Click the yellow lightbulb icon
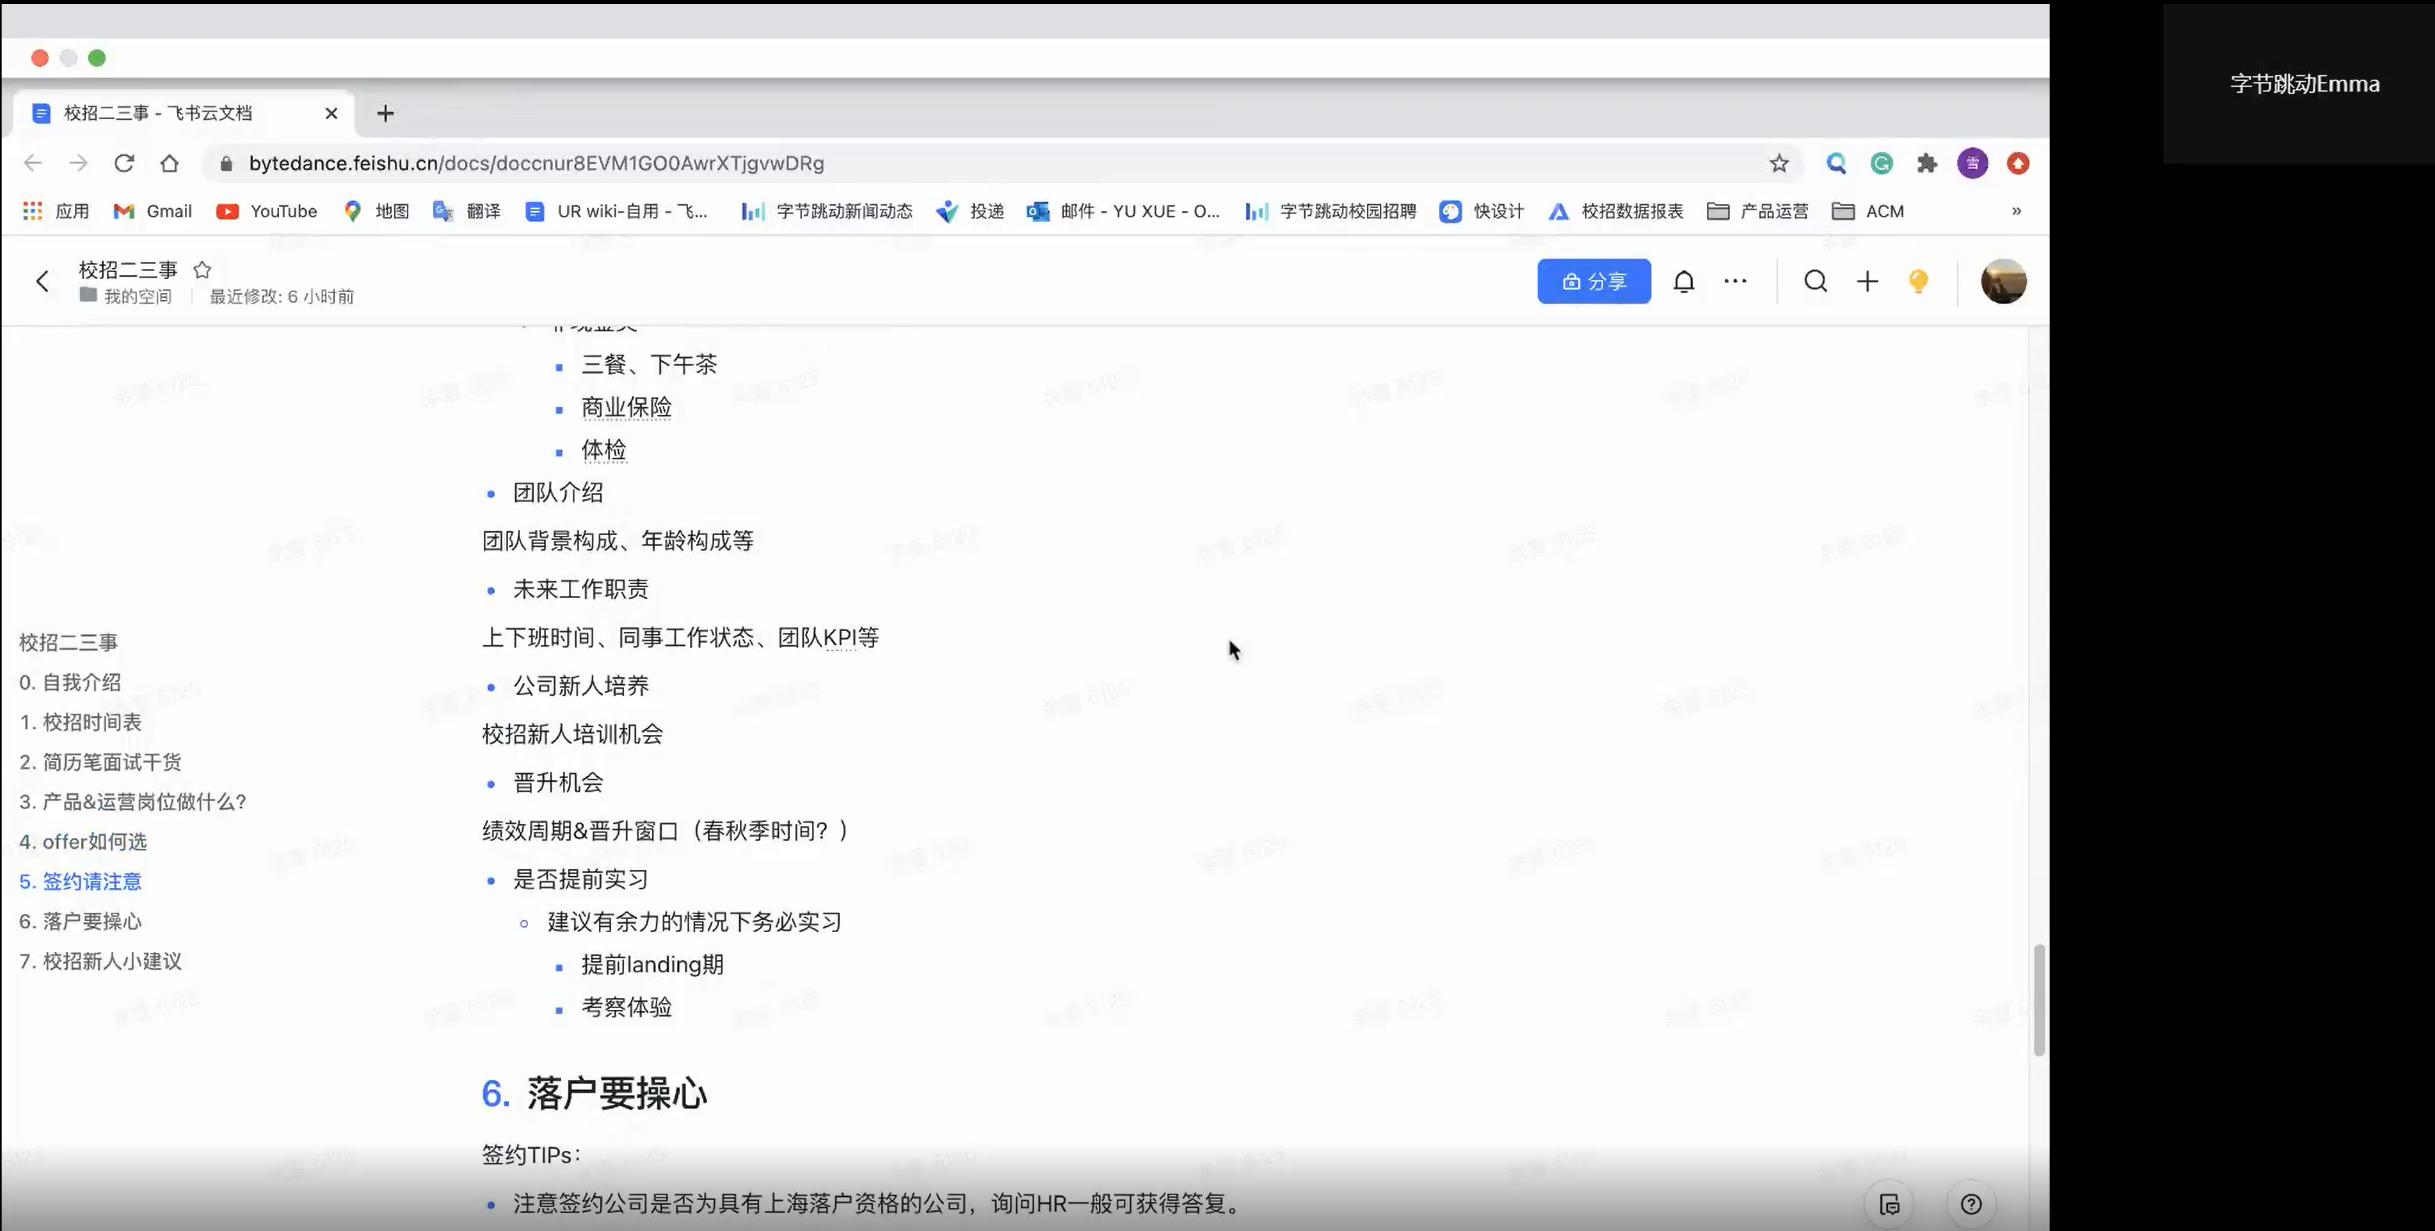 coord(1918,281)
